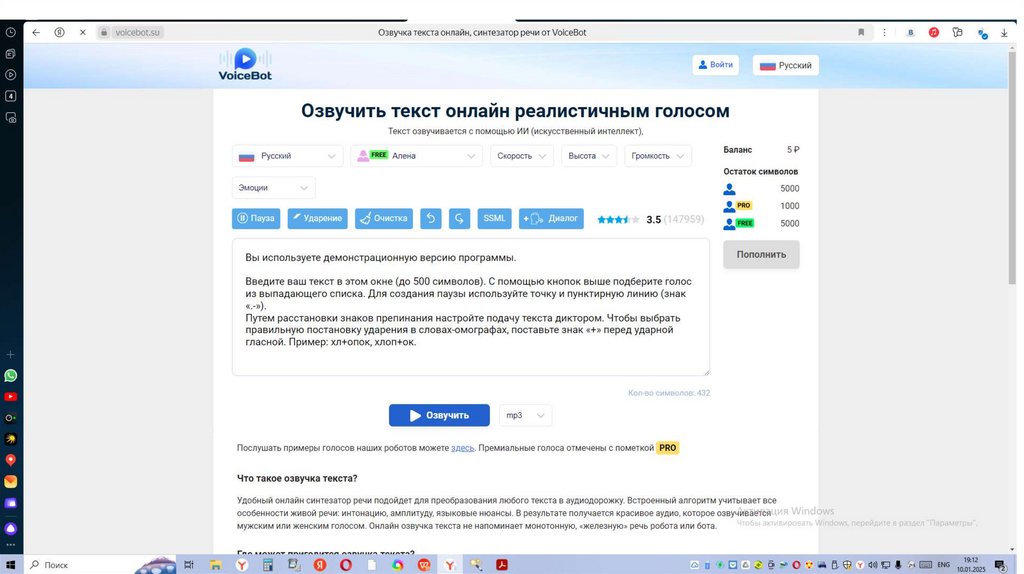Clear text with Очистка button
The width and height of the screenshot is (1024, 574).
384,218
